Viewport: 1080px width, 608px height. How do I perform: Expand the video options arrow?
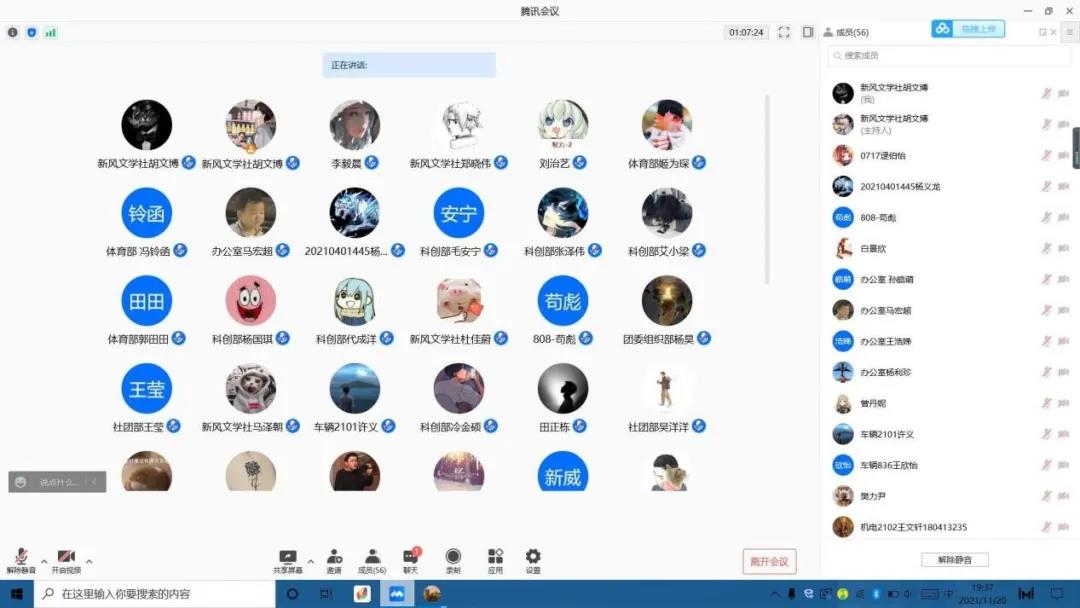[89, 561]
